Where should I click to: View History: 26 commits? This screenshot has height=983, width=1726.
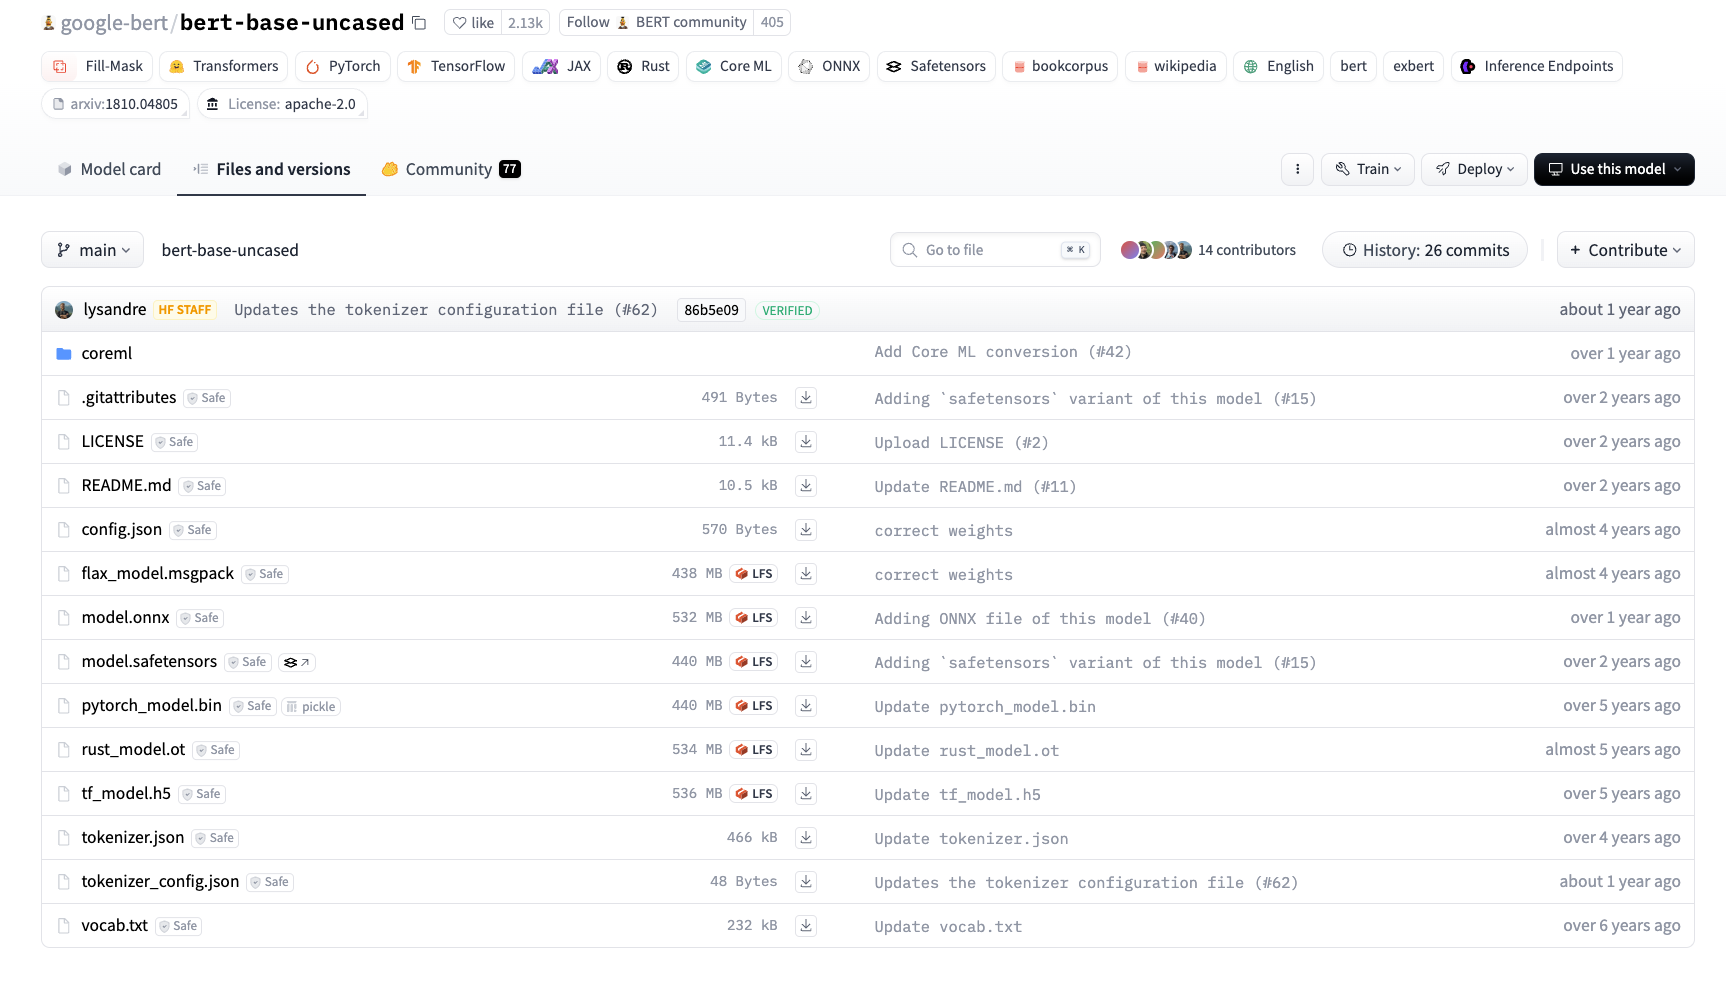tap(1424, 250)
